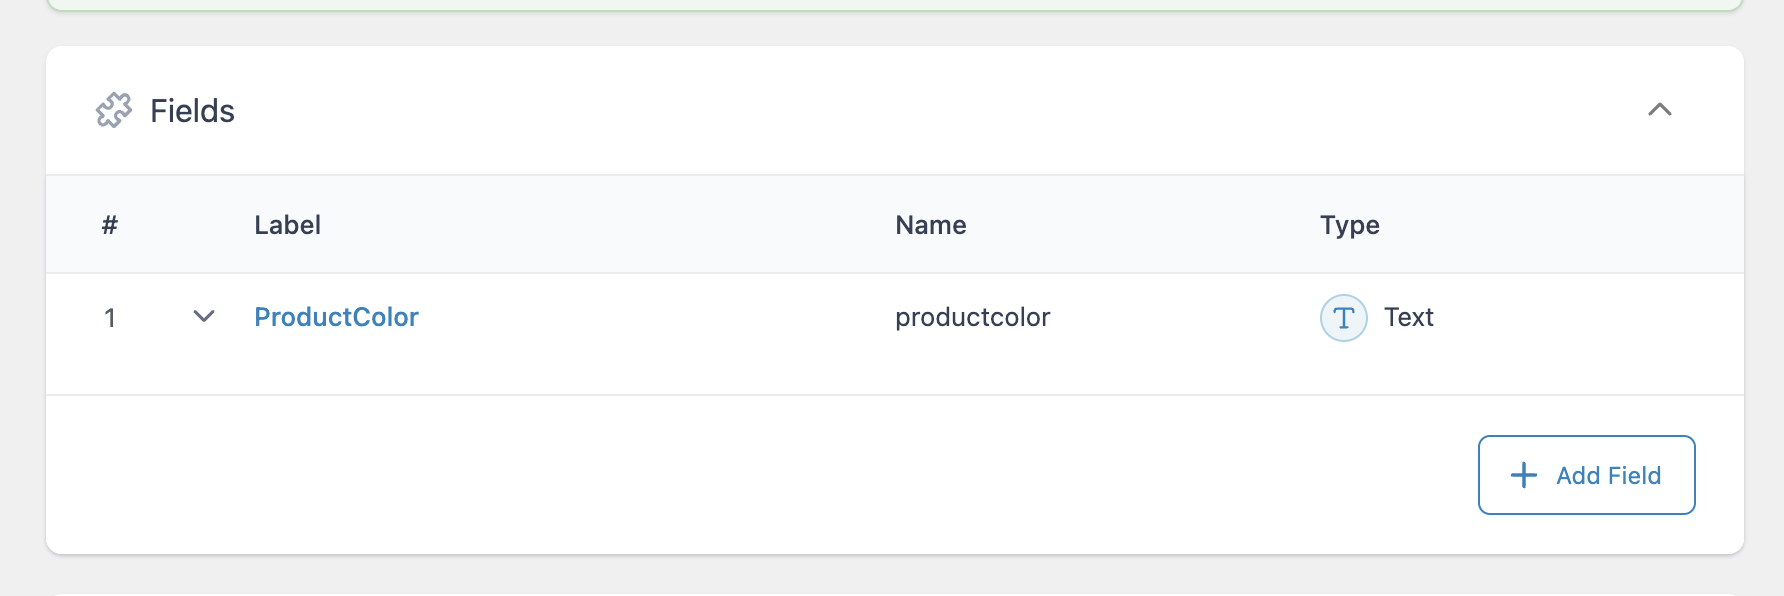Select the Label column header
Image resolution: width=1784 pixels, height=596 pixels.
[287, 225]
